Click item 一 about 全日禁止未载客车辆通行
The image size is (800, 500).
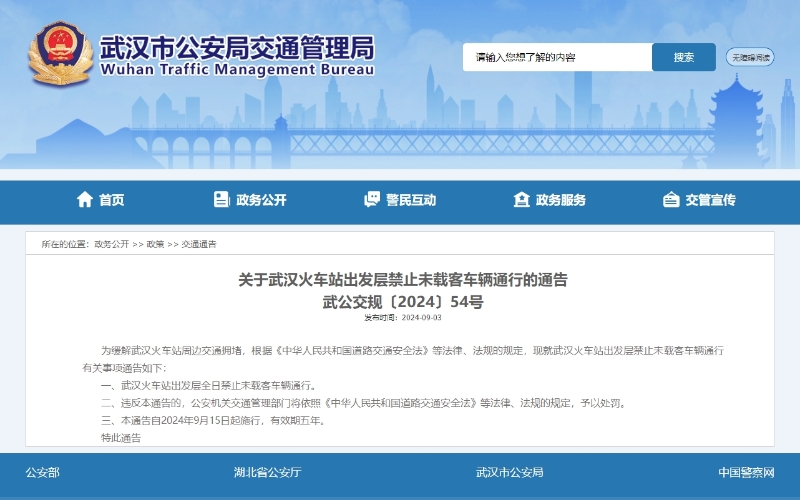(x=209, y=386)
